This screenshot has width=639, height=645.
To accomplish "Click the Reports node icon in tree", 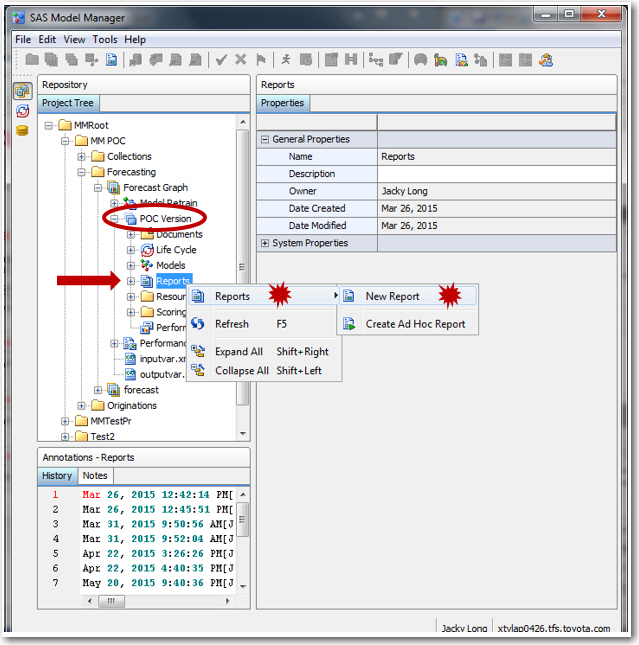I will pyautogui.click(x=147, y=281).
